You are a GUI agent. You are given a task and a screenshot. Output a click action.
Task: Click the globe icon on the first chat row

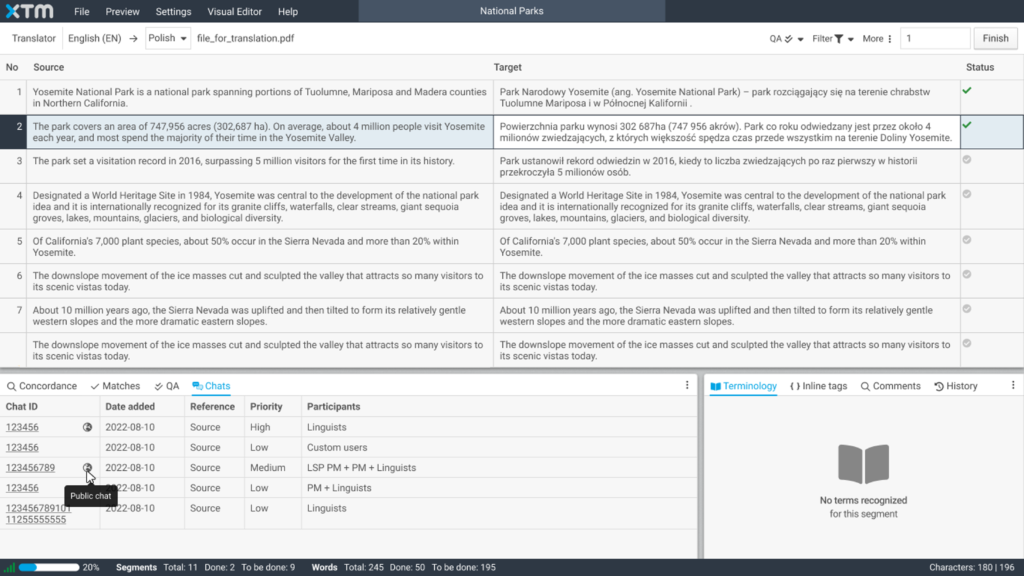coord(88,427)
